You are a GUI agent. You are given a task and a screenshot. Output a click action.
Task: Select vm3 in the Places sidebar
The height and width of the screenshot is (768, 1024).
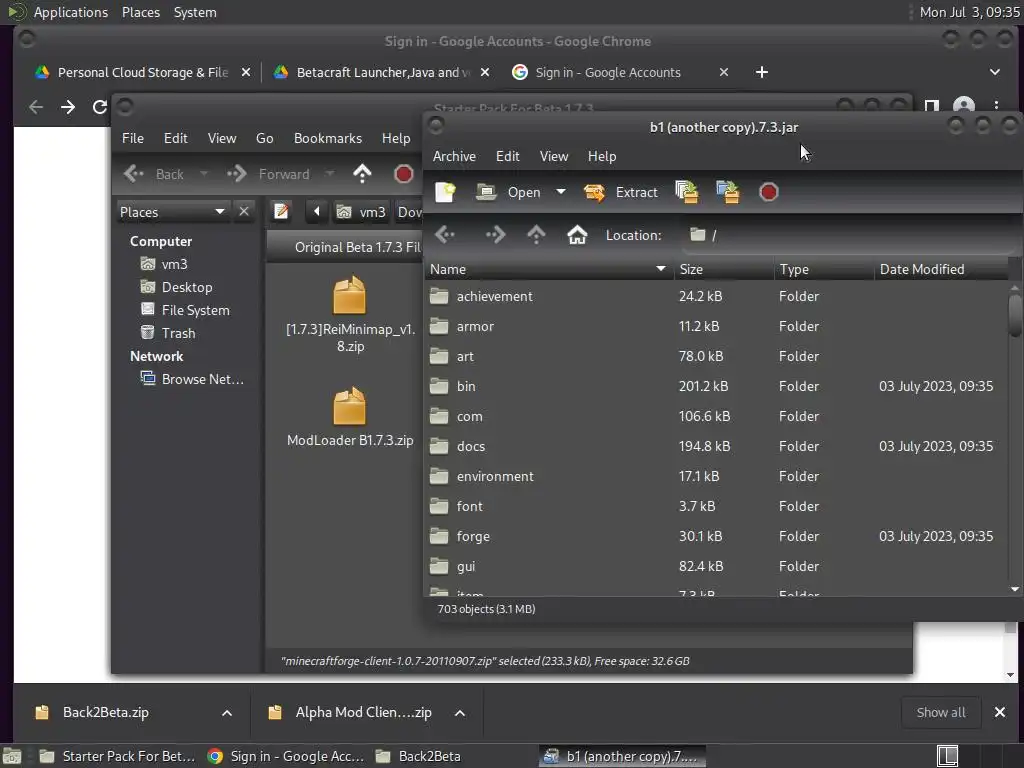pos(164,264)
